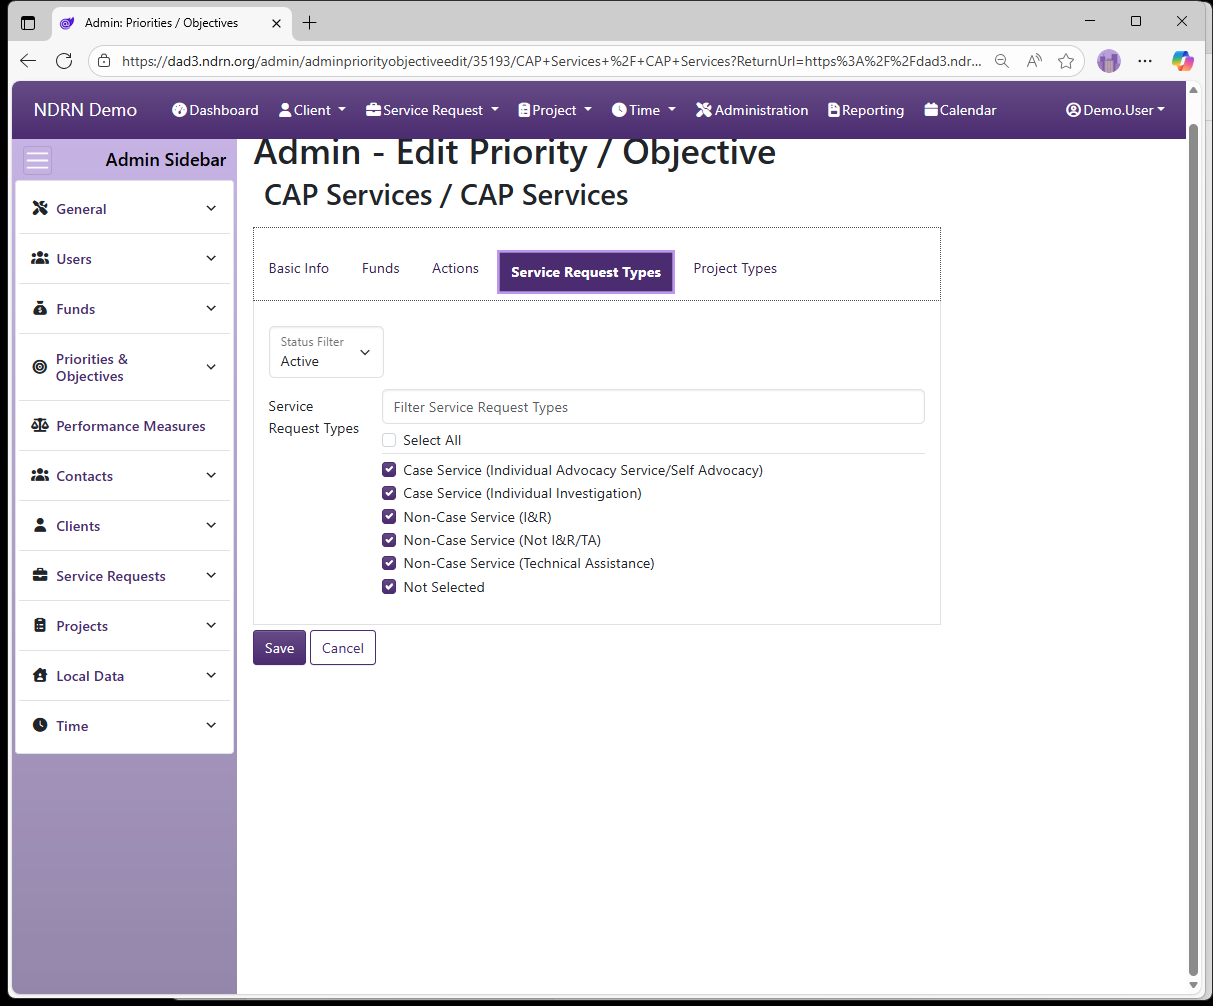The height and width of the screenshot is (1006, 1213).
Task: Click the Local Data icon in sidebar
Action: pos(40,675)
